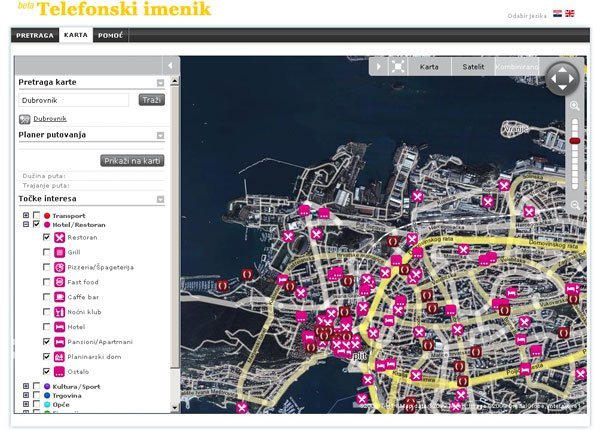Click the Pansioni/Apartmani legend icon
This screenshot has width=600, height=430.
(59, 342)
